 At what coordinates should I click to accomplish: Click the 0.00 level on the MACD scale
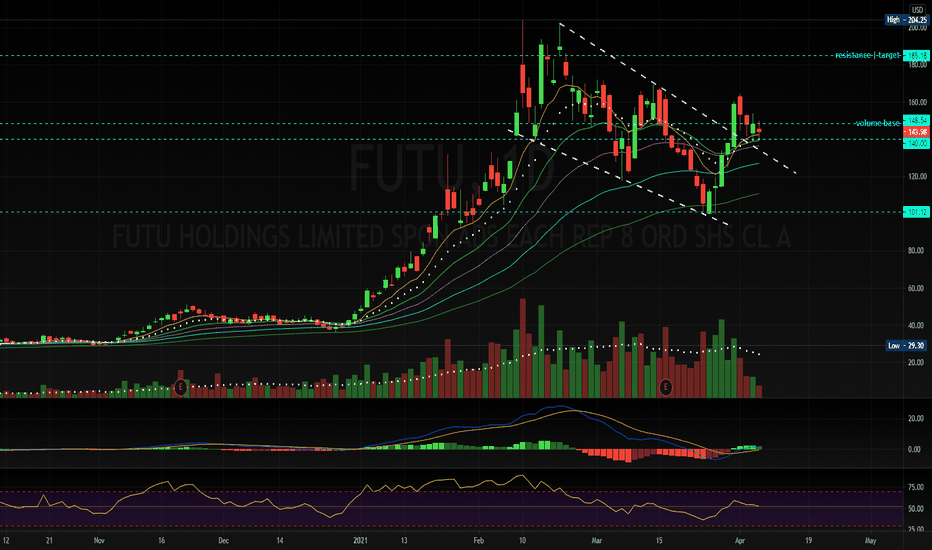tap(916, 449)
